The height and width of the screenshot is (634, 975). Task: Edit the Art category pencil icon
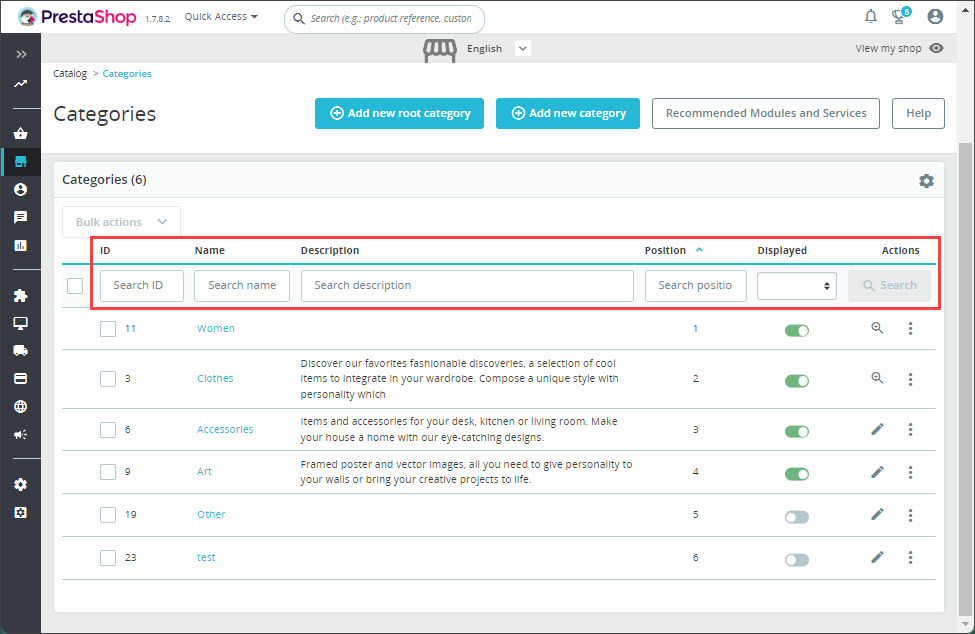point(877,472)
